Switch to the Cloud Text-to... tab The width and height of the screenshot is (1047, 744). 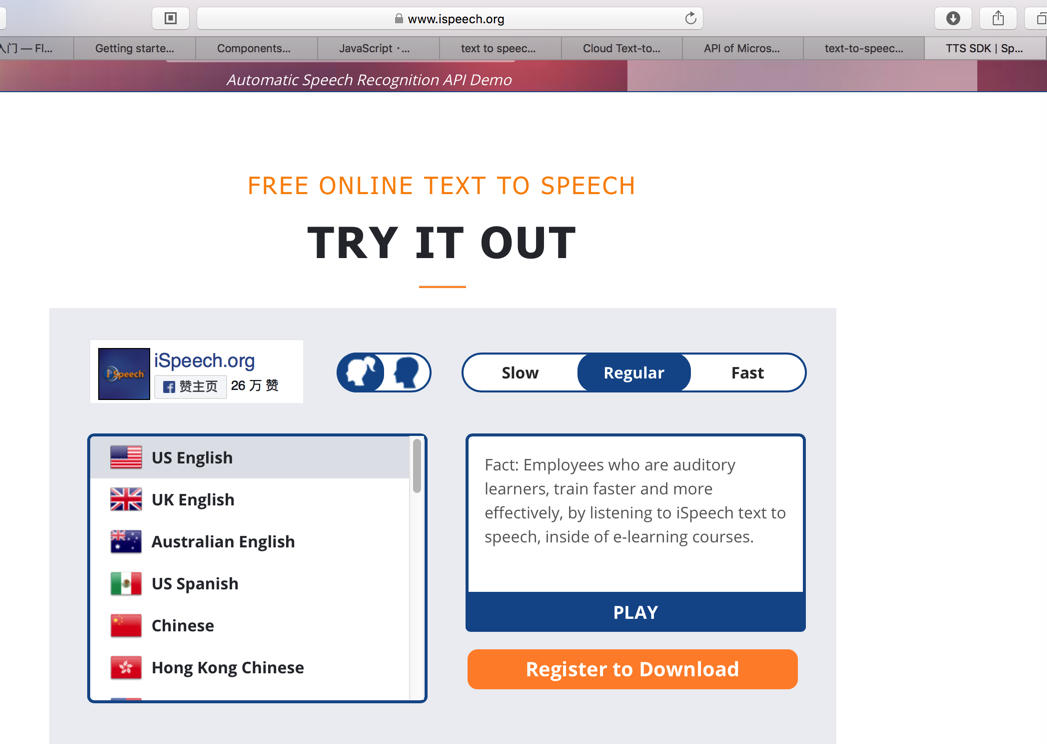point(621,48)
